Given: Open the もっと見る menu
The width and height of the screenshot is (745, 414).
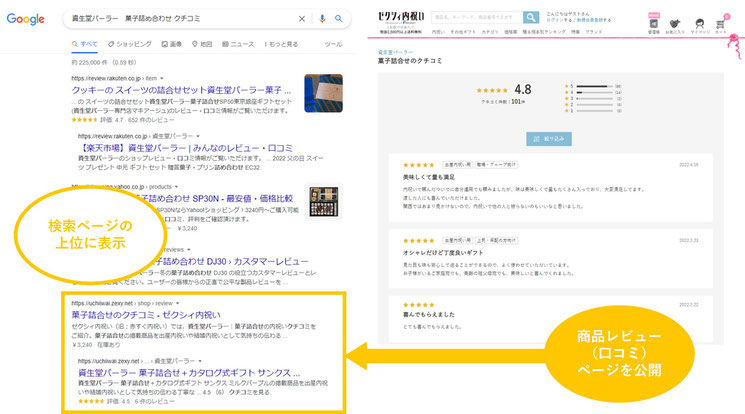Looking at the screenshot, I should 281,44.
